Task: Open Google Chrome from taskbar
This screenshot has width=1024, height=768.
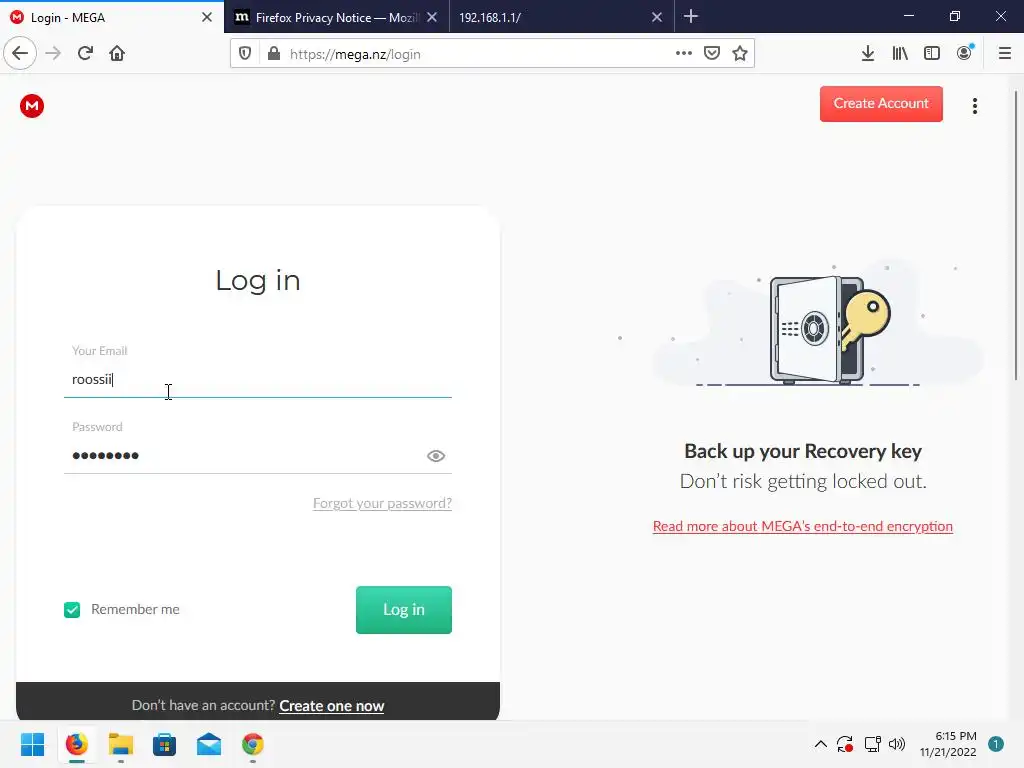Action: (253, 744)
